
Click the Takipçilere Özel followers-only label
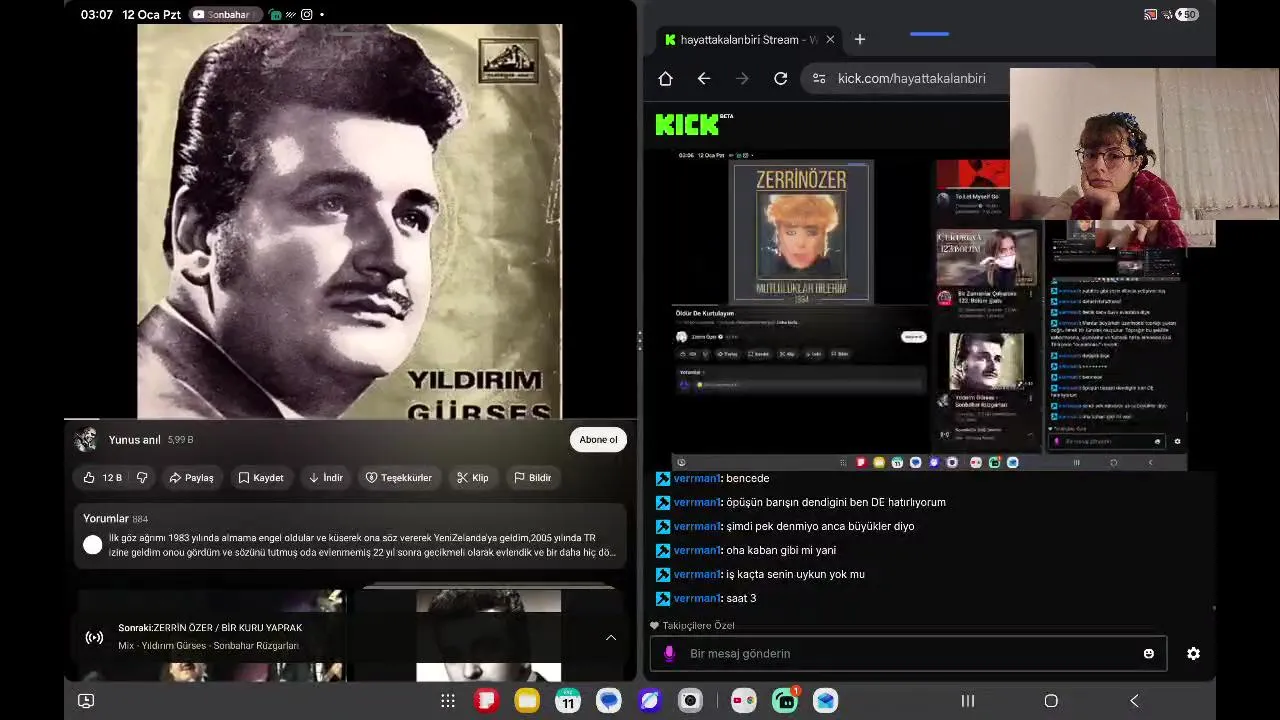698,625
